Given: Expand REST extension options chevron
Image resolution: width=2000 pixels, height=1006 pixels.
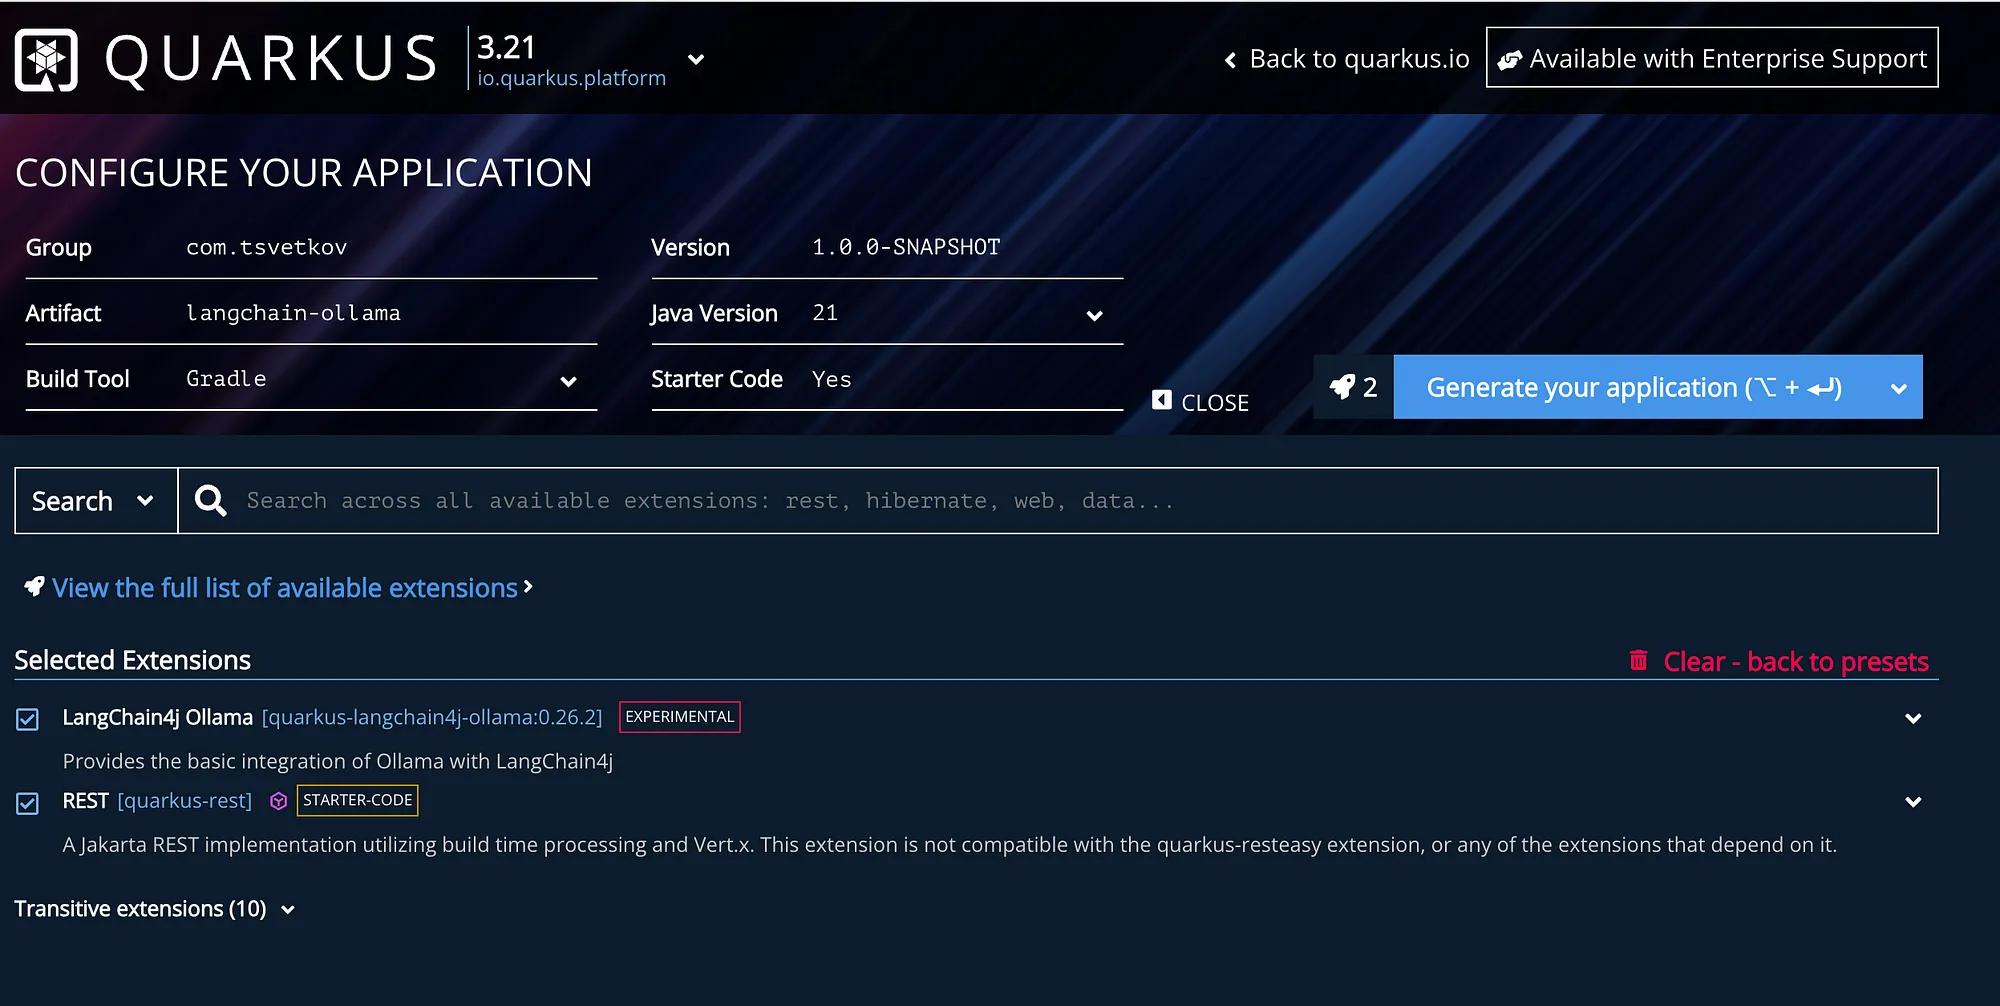Looking at the screenshot, I should [x=1913, y=801].
